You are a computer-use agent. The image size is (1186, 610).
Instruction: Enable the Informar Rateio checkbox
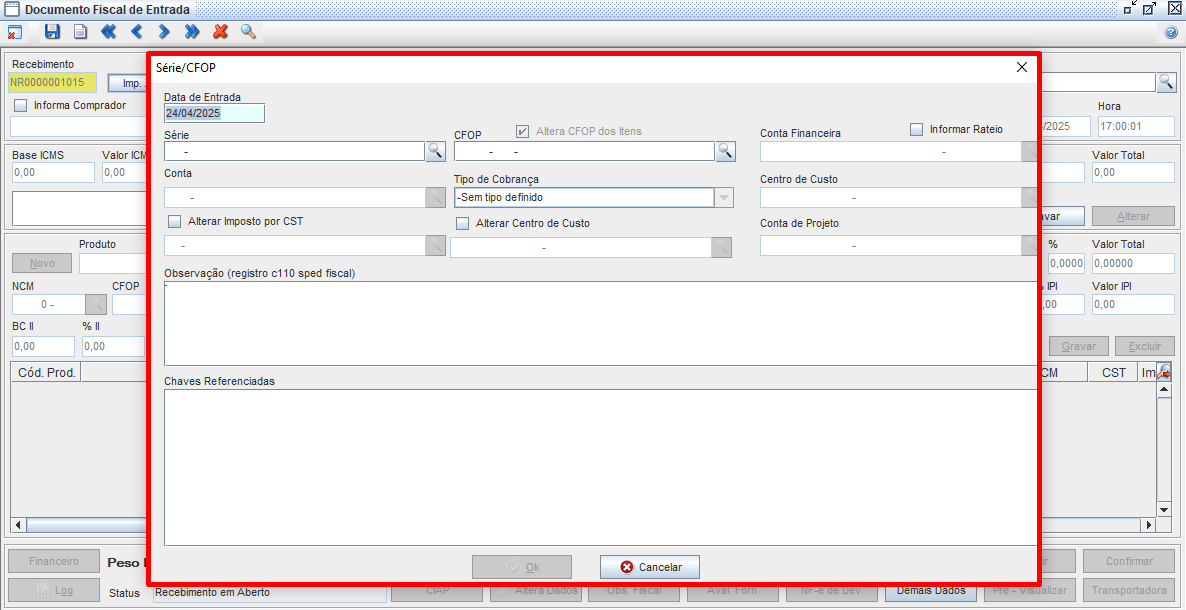tap(916, 129)
